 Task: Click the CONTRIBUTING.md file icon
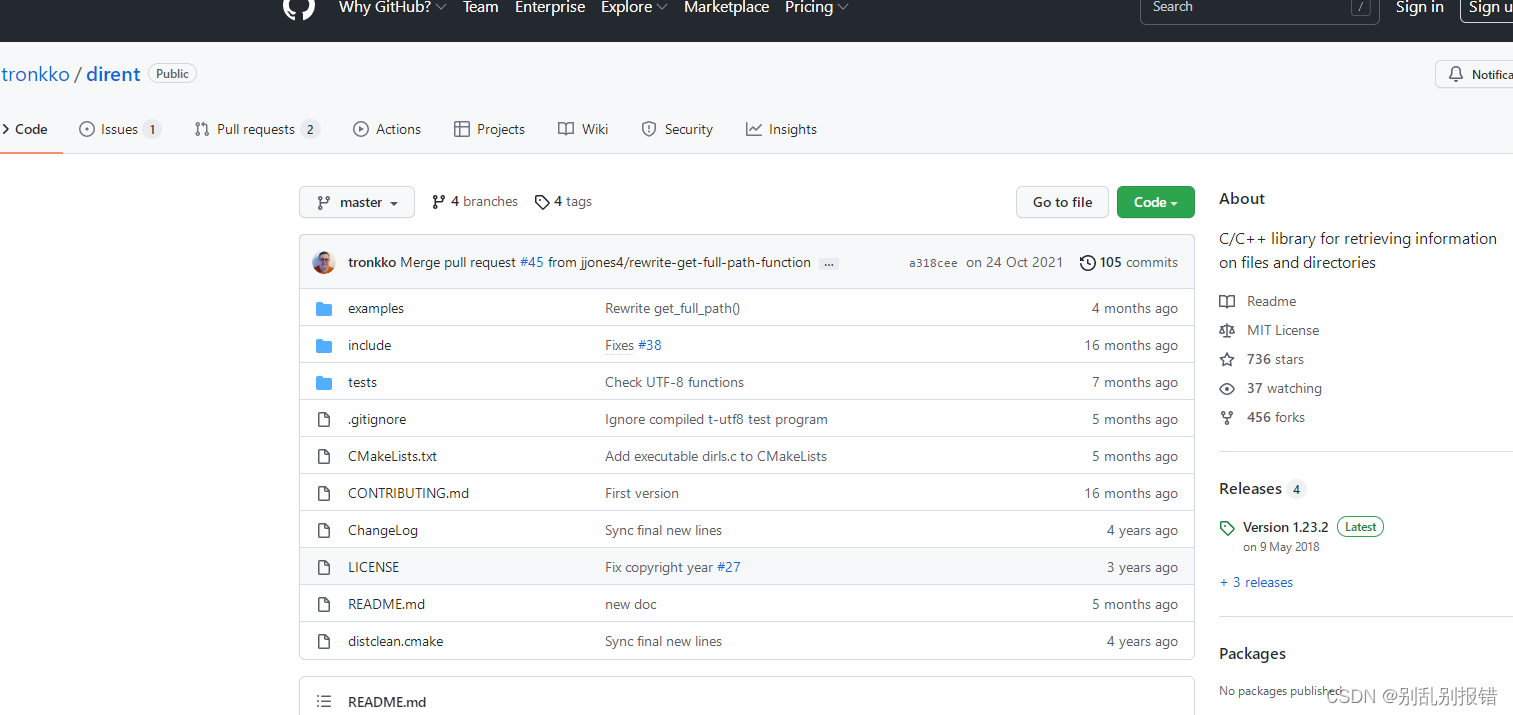point(324,493)
